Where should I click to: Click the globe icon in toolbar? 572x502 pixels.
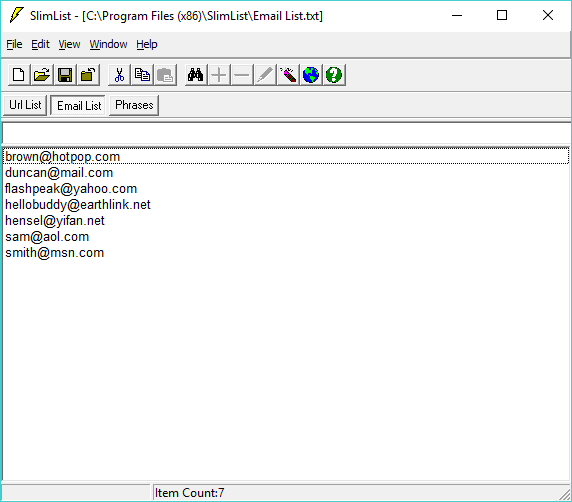click(x=311, y=75)
